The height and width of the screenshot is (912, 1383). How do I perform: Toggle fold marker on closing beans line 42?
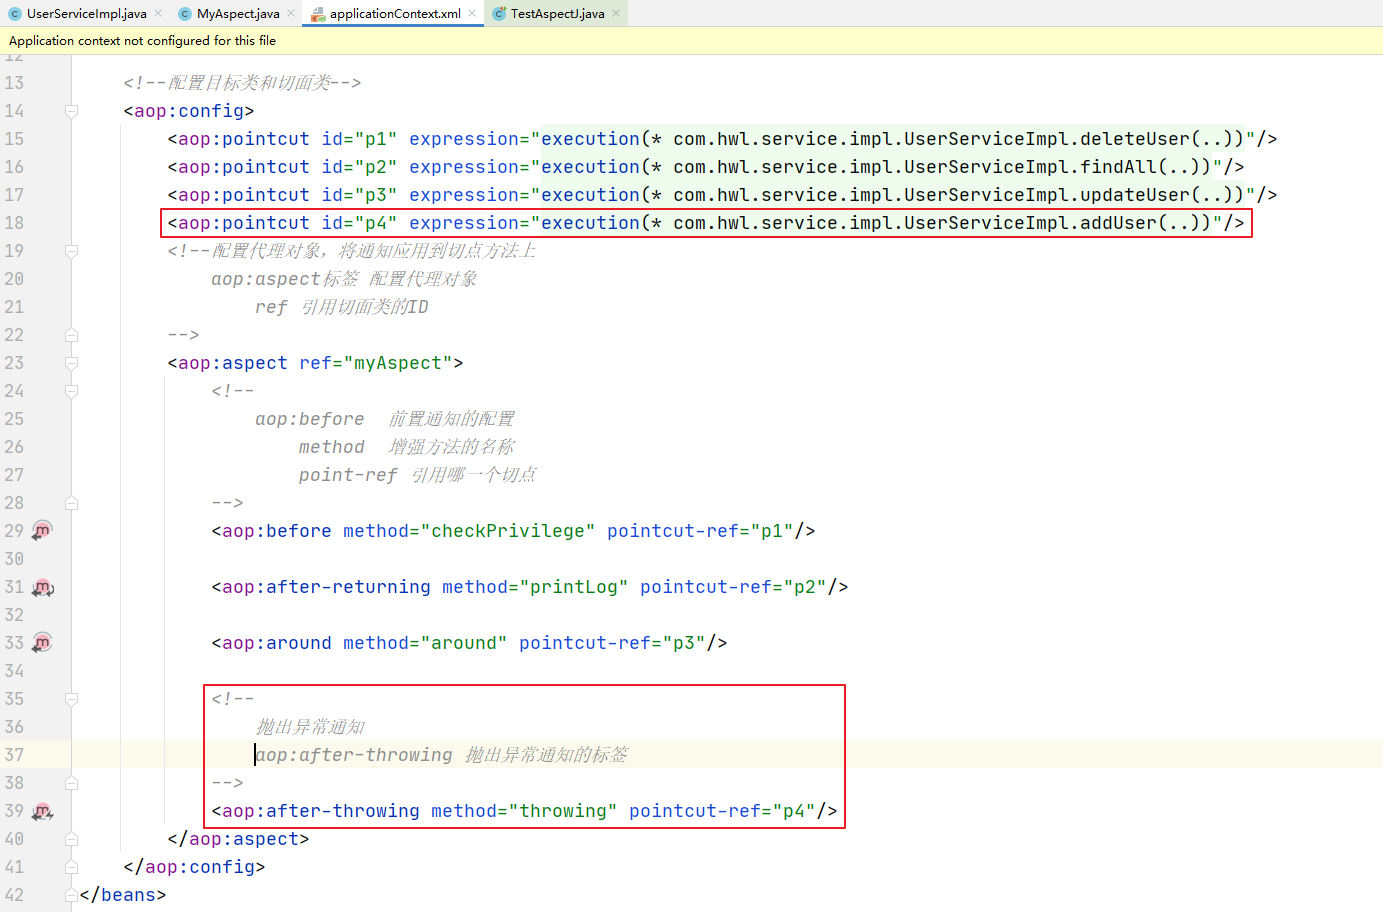pyautogui.click(x=71, y=895)
